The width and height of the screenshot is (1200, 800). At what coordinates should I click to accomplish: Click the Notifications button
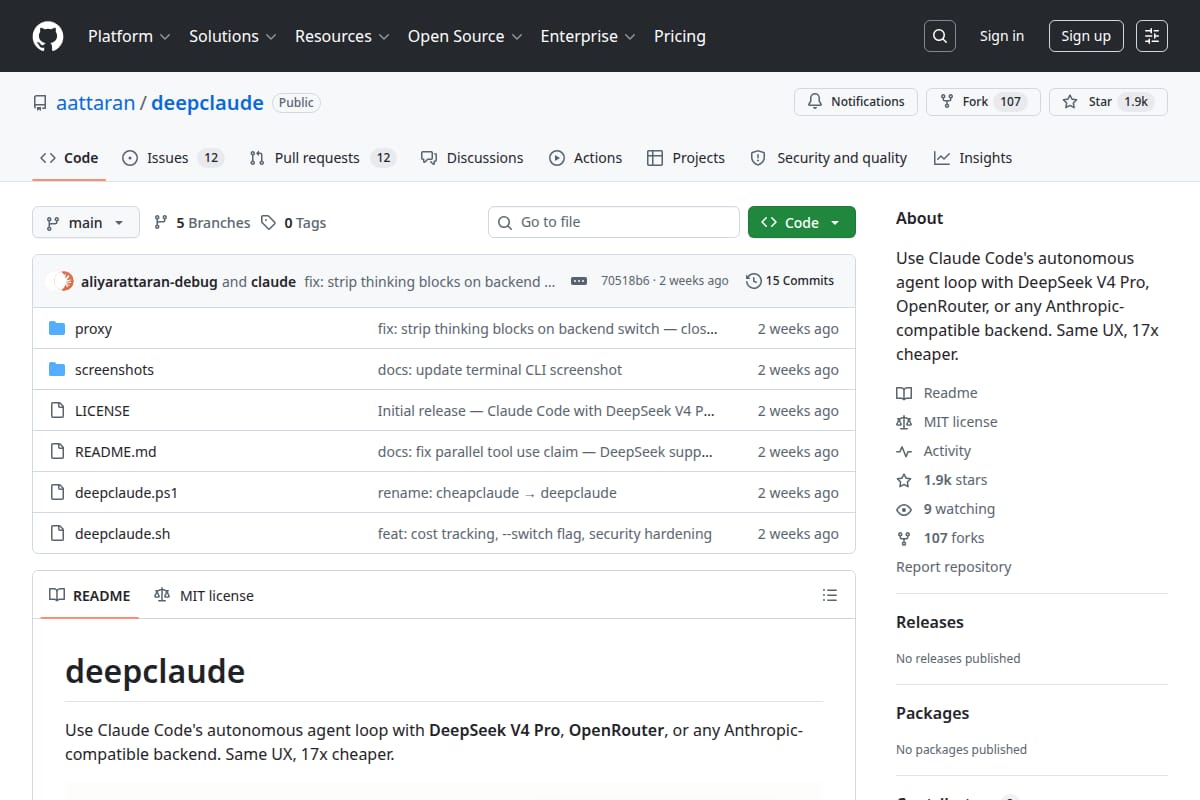click(856, 102)
